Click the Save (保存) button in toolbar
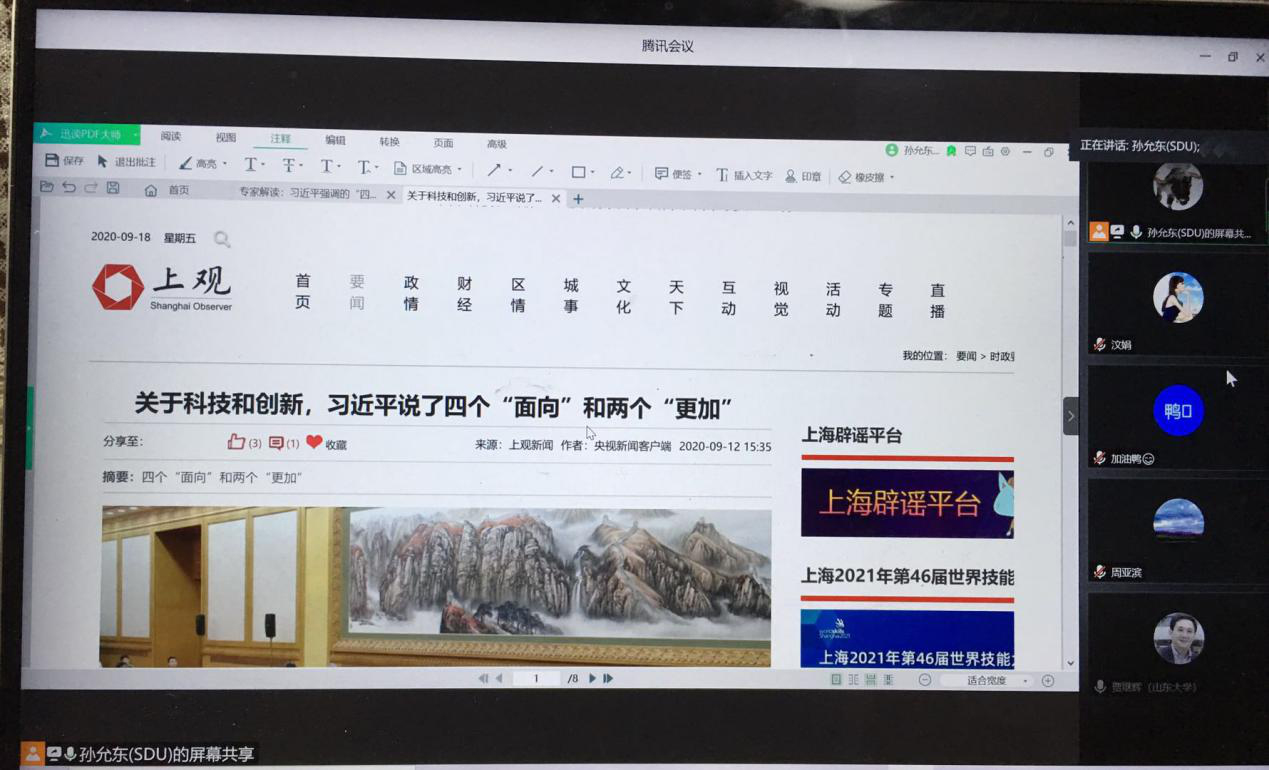Screen dimensions: 1269x770 coord(64,161)
